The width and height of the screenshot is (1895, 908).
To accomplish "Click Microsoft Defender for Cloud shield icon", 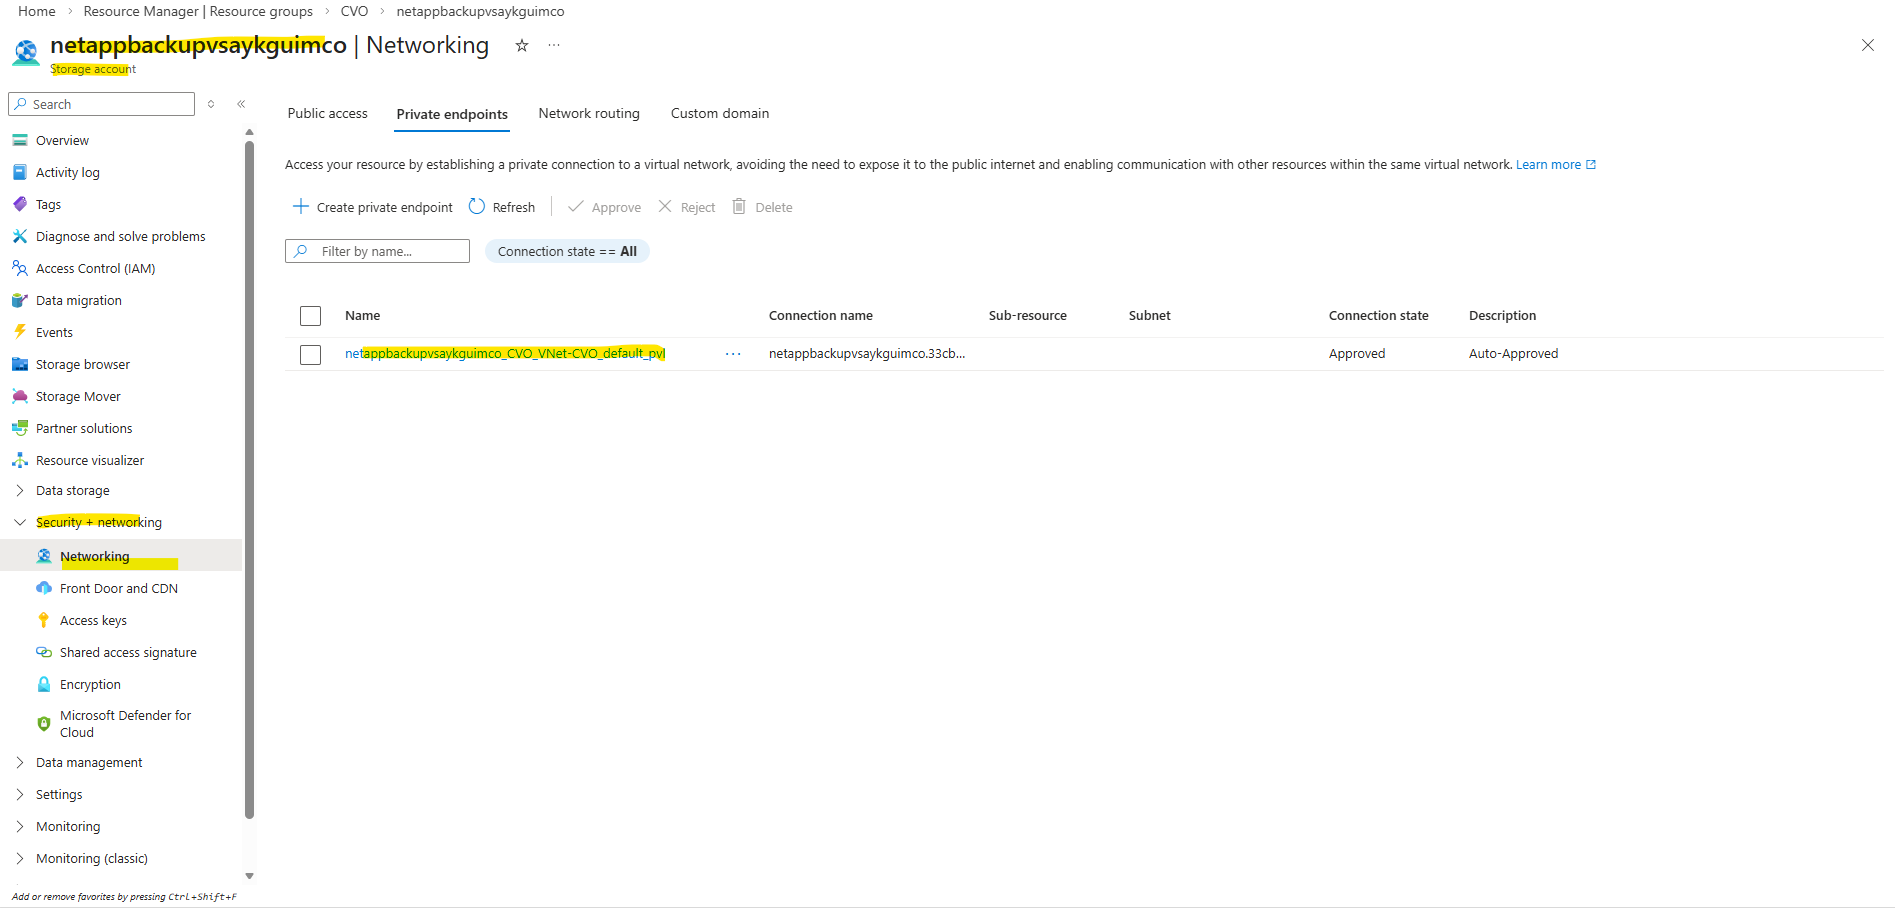I will click(44, 723).
